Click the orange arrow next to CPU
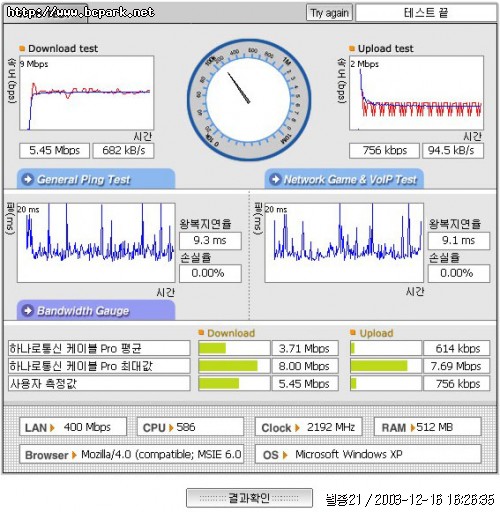The width and height of the screenshot is (500, 512). [171, 428]
